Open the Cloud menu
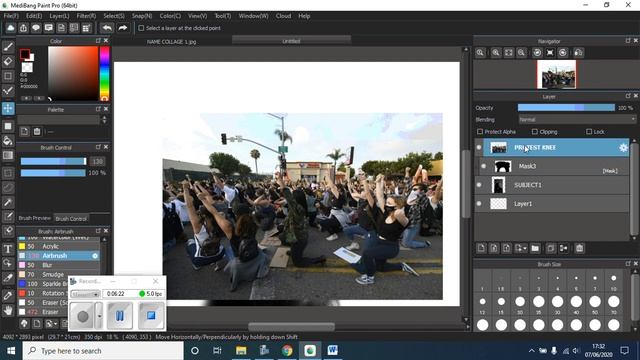 click(x=283, y=16)
